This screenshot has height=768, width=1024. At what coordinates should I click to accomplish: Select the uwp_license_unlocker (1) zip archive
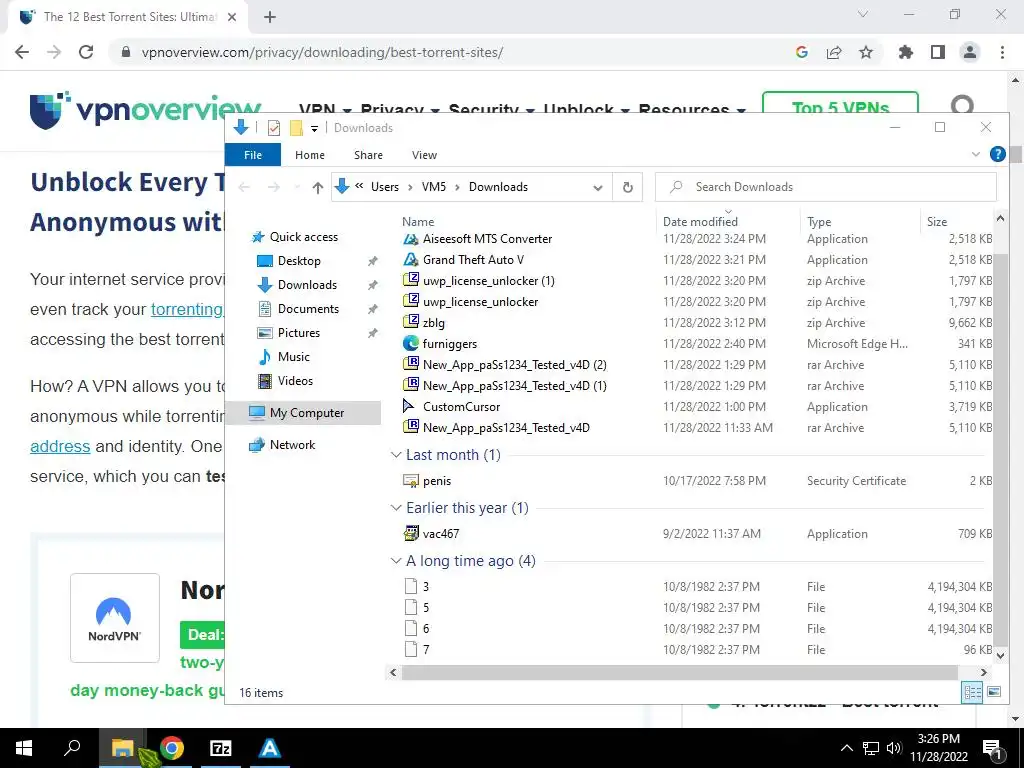coord(488,281)
